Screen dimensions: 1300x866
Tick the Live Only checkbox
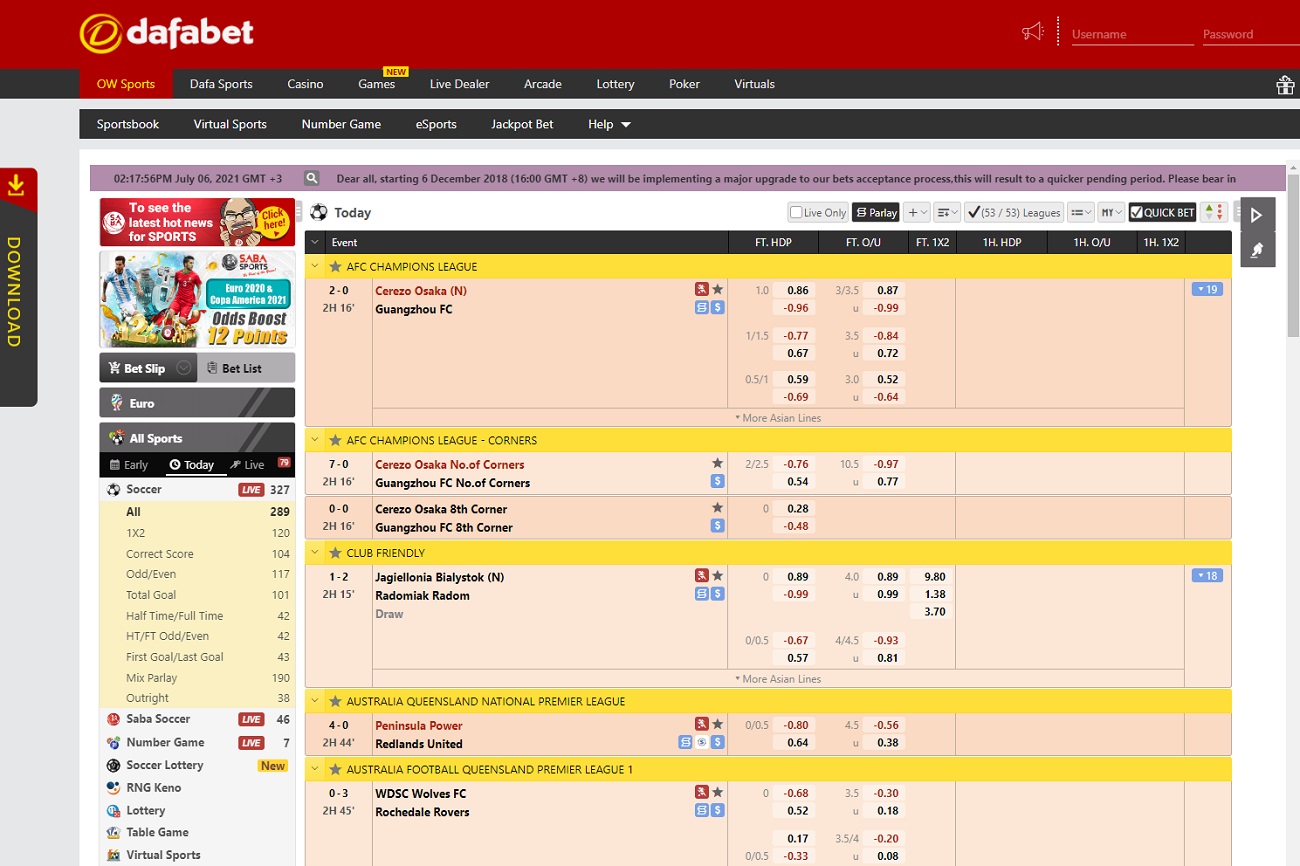pos(796,212)
